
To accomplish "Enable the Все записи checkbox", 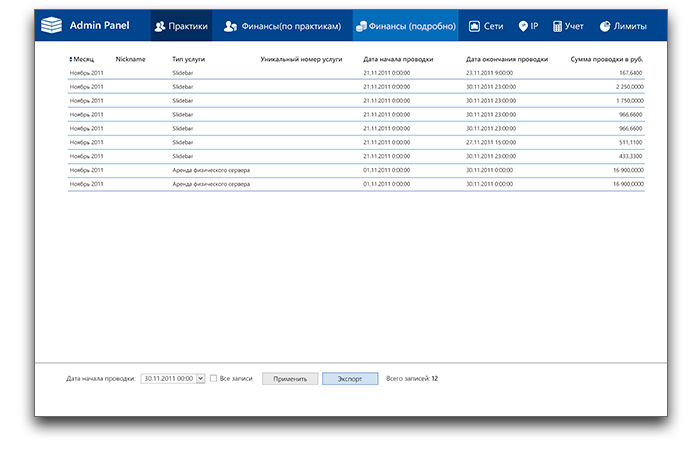I will pos(213,378).
